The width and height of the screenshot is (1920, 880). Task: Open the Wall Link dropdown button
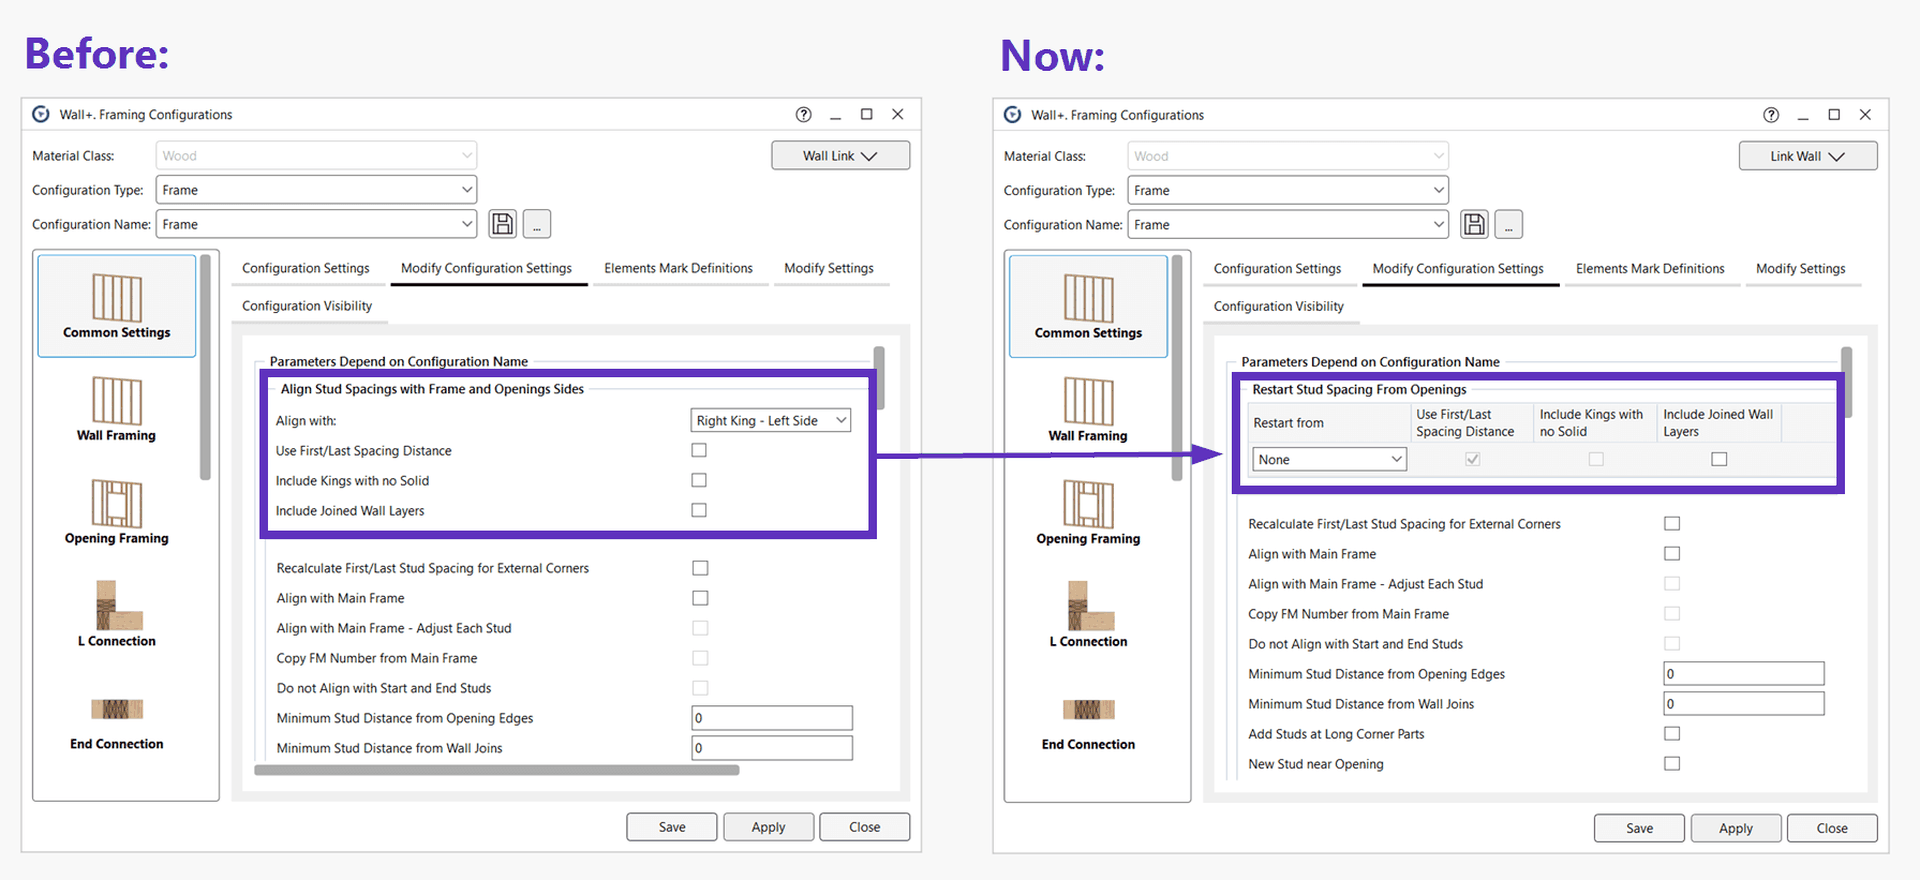click(x=840, y=156)
